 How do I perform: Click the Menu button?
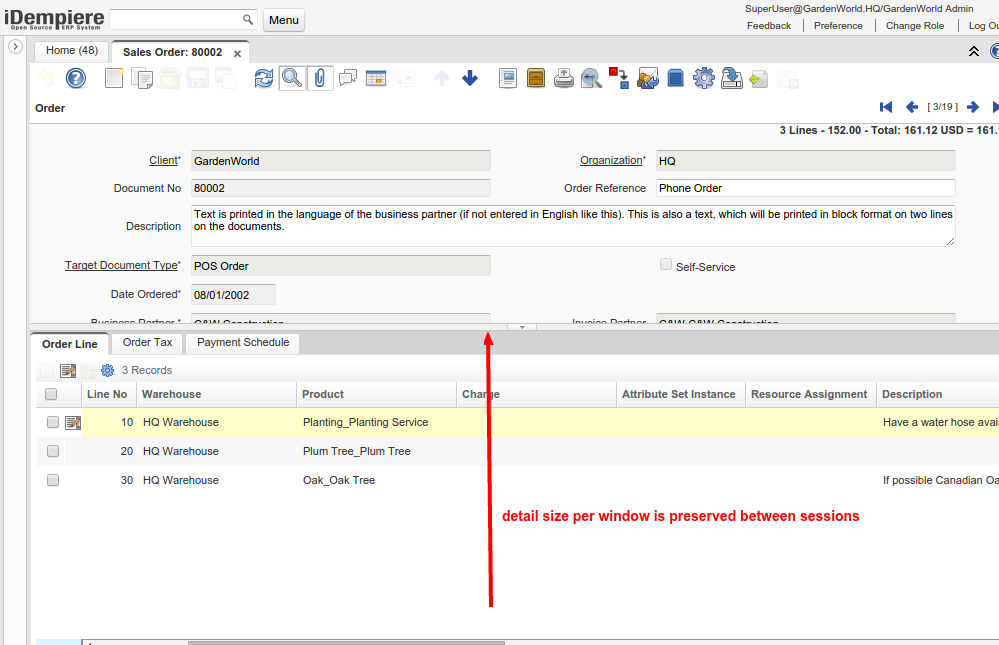284,20
